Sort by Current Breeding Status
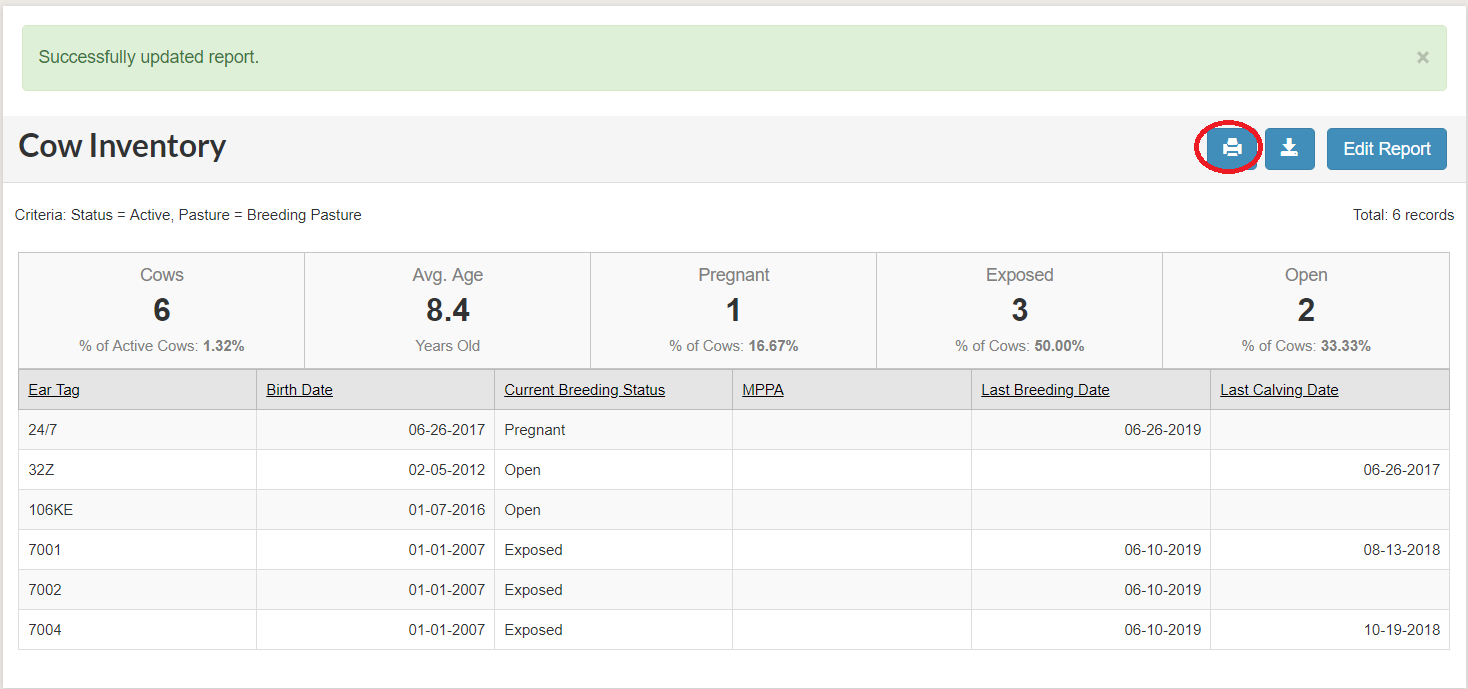1468x689 pixels. 584,389
